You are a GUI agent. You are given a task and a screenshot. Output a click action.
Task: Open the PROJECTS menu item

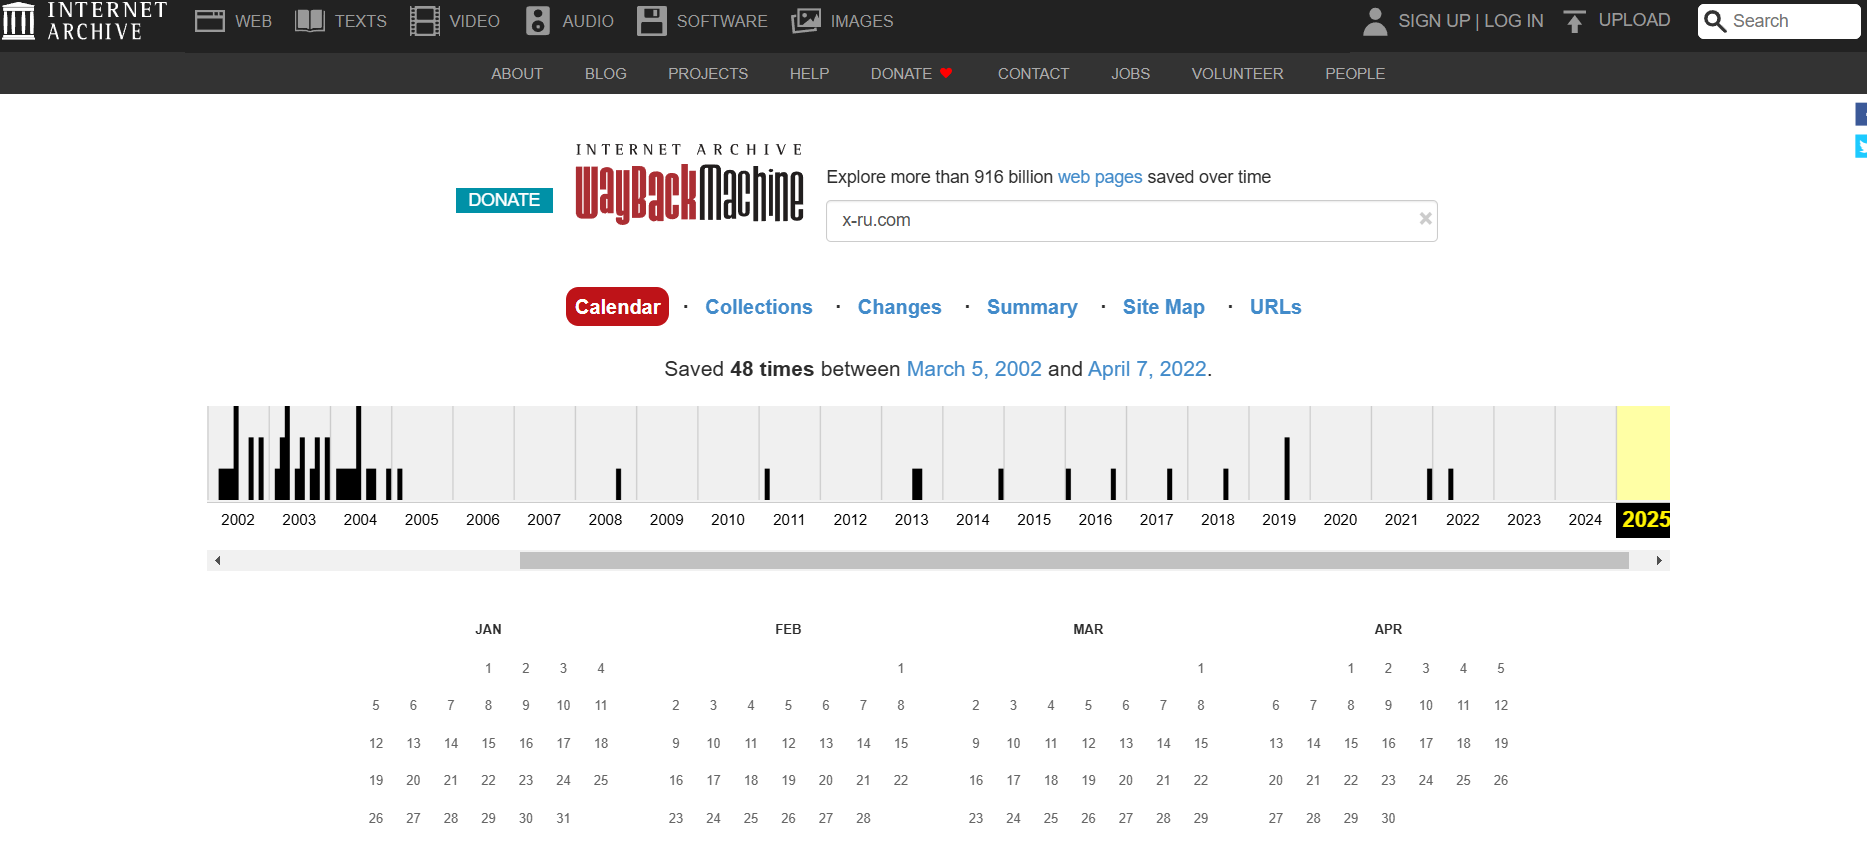click(708, 74)
